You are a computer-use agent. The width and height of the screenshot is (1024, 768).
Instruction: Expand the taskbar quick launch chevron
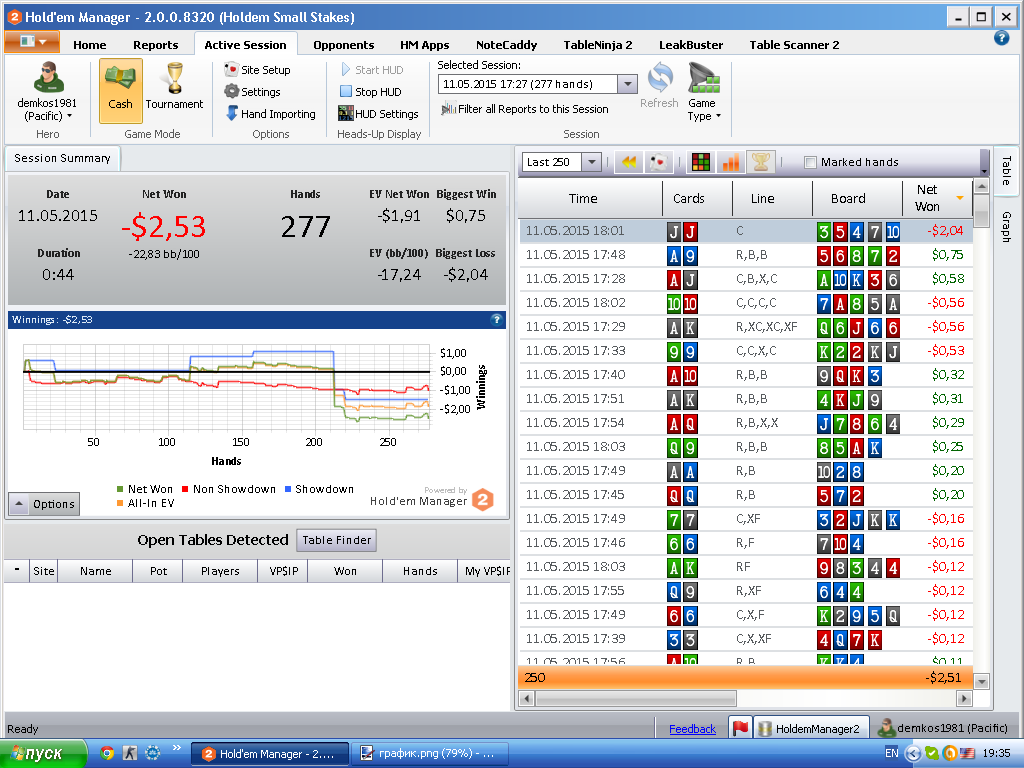[x=176, y=748]
